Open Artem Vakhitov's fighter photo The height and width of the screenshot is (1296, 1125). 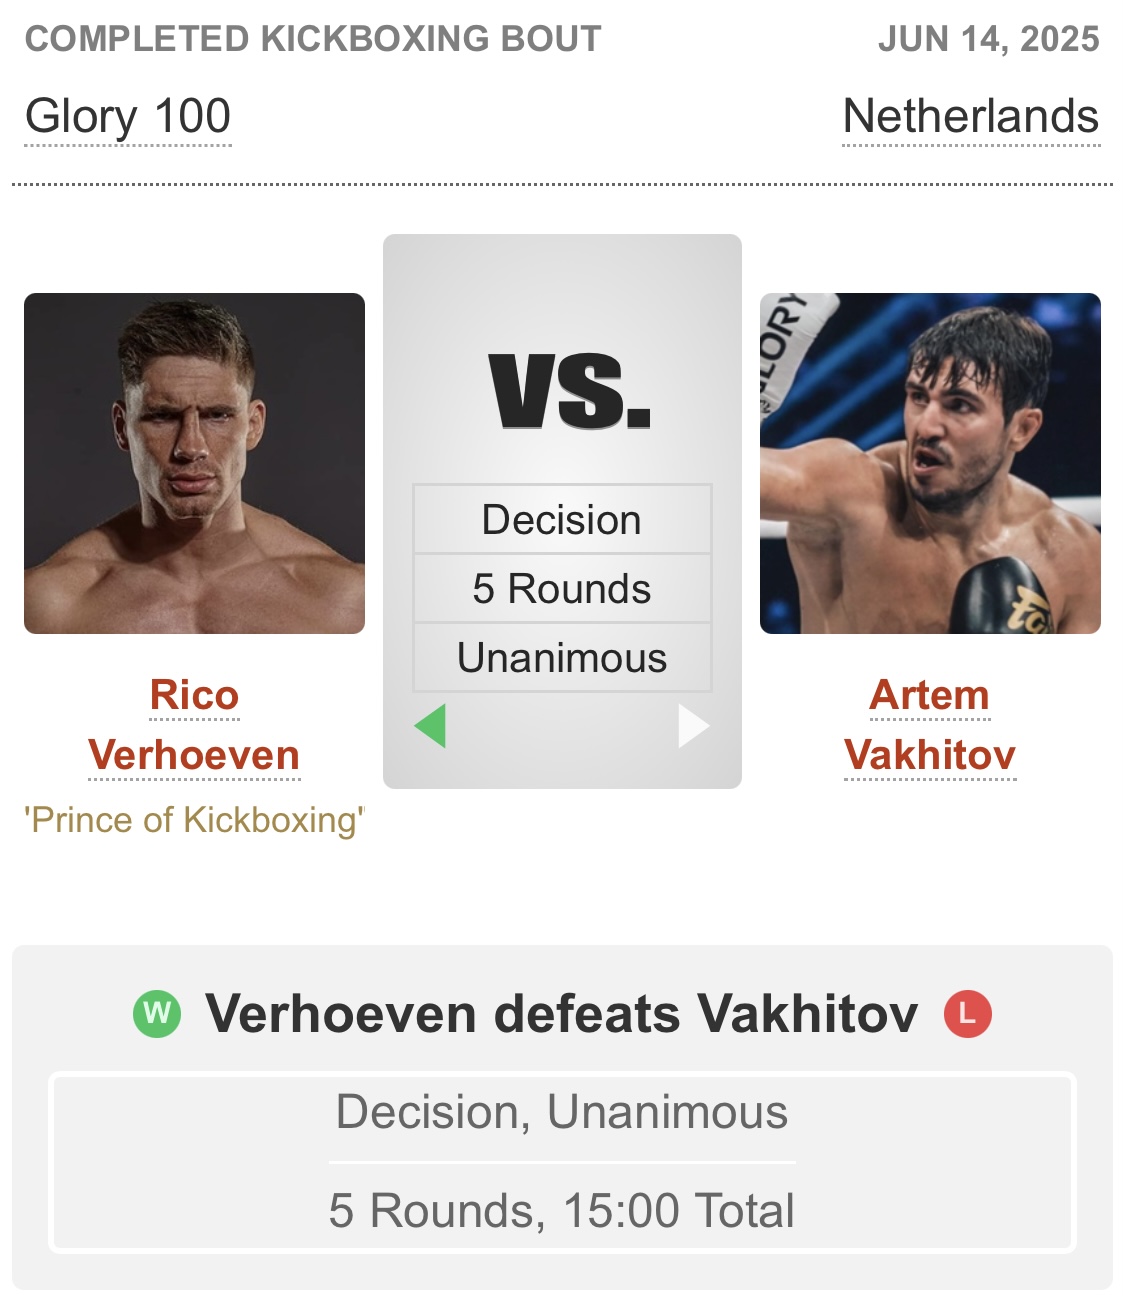click(x=930, y=463)
